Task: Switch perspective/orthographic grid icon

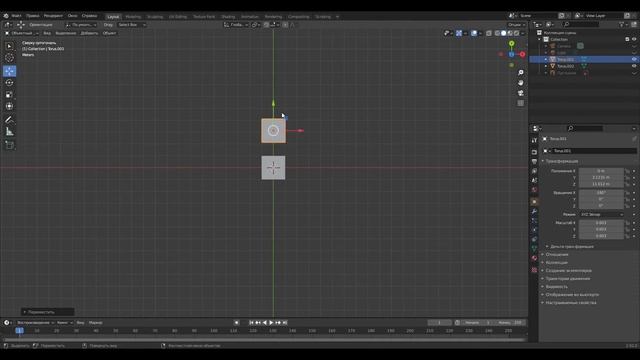Action: point(520,103)
